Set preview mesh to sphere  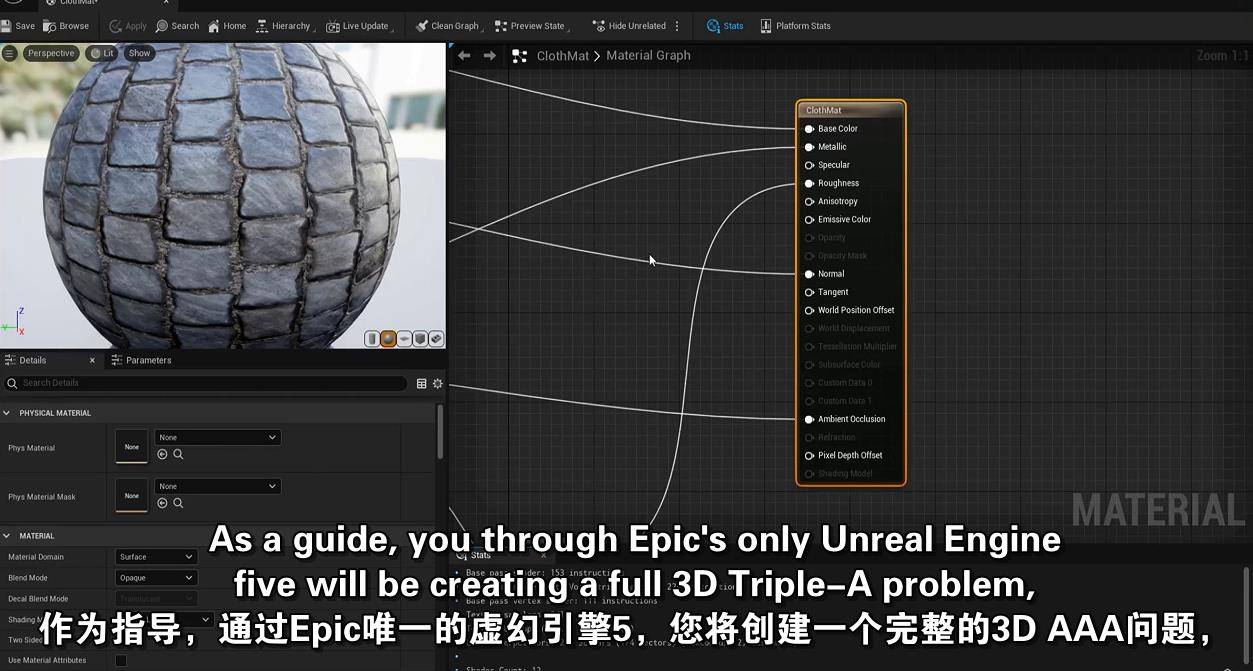388,339
